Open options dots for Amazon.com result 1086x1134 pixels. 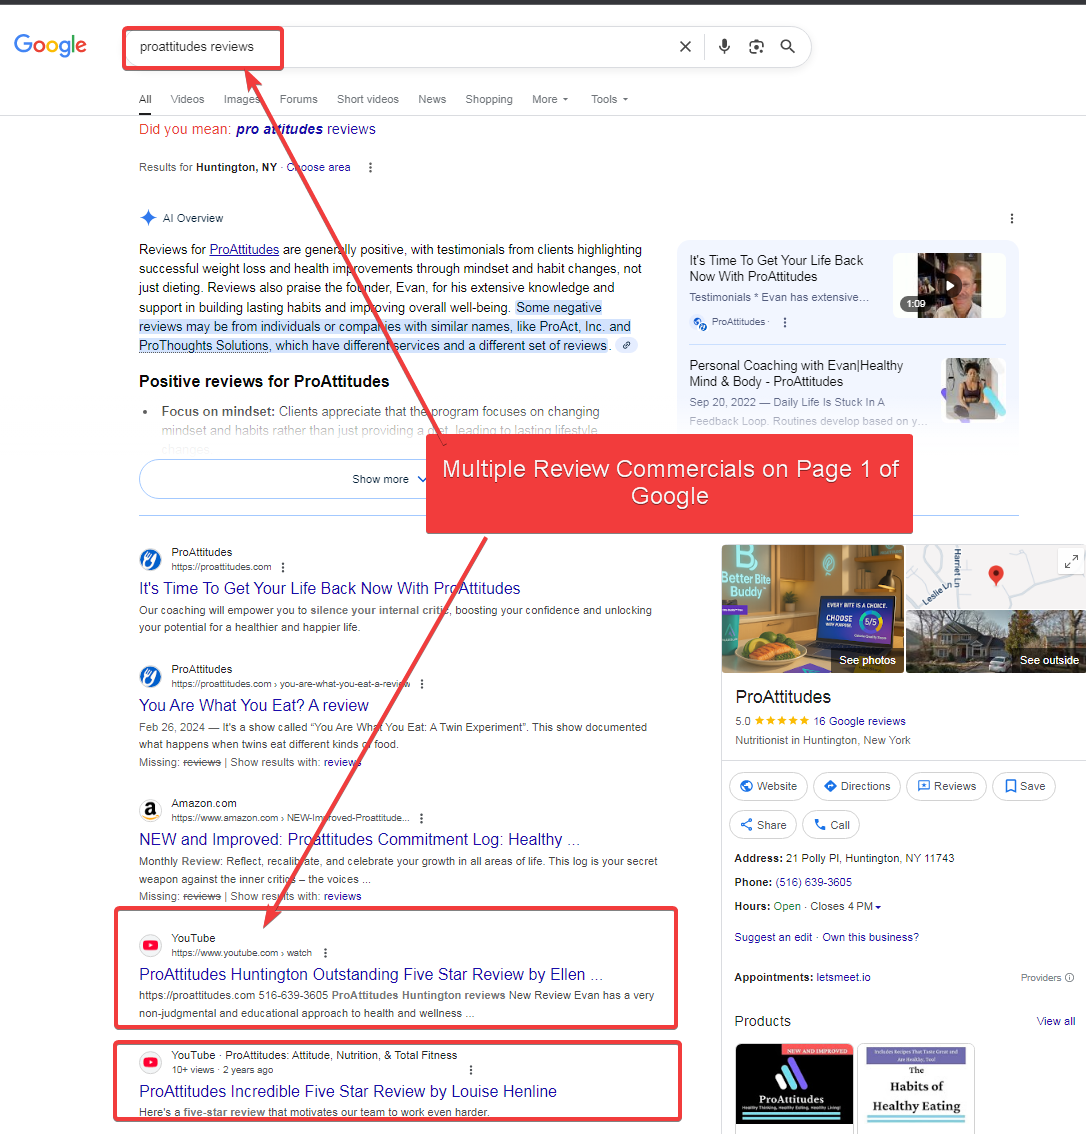[421, 819]
